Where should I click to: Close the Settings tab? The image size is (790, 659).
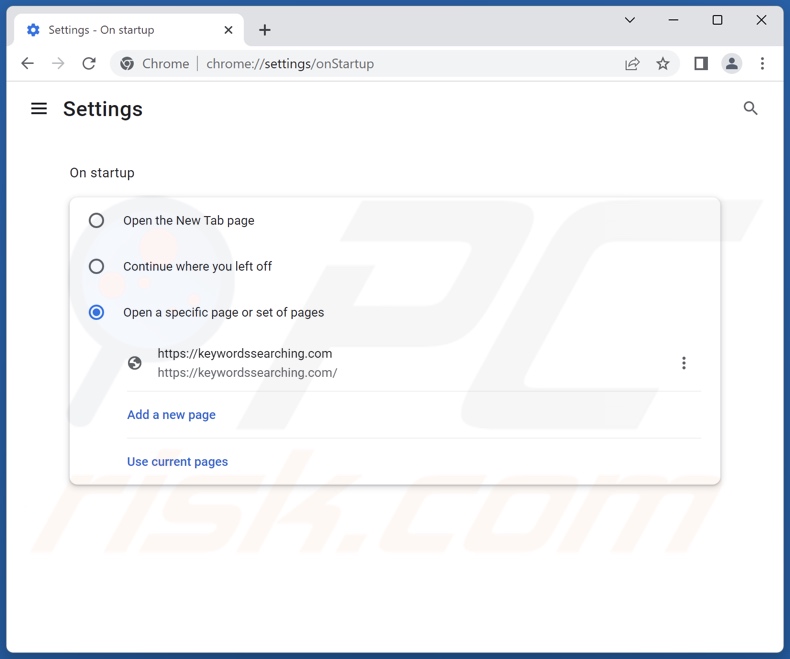[228, 30]
